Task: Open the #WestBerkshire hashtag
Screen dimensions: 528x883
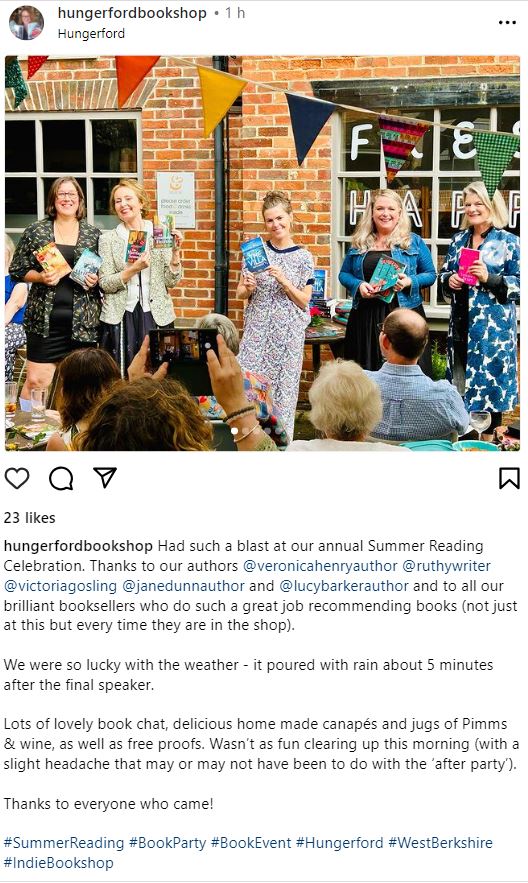Action: pyautogui.click(x=440, y=842)
